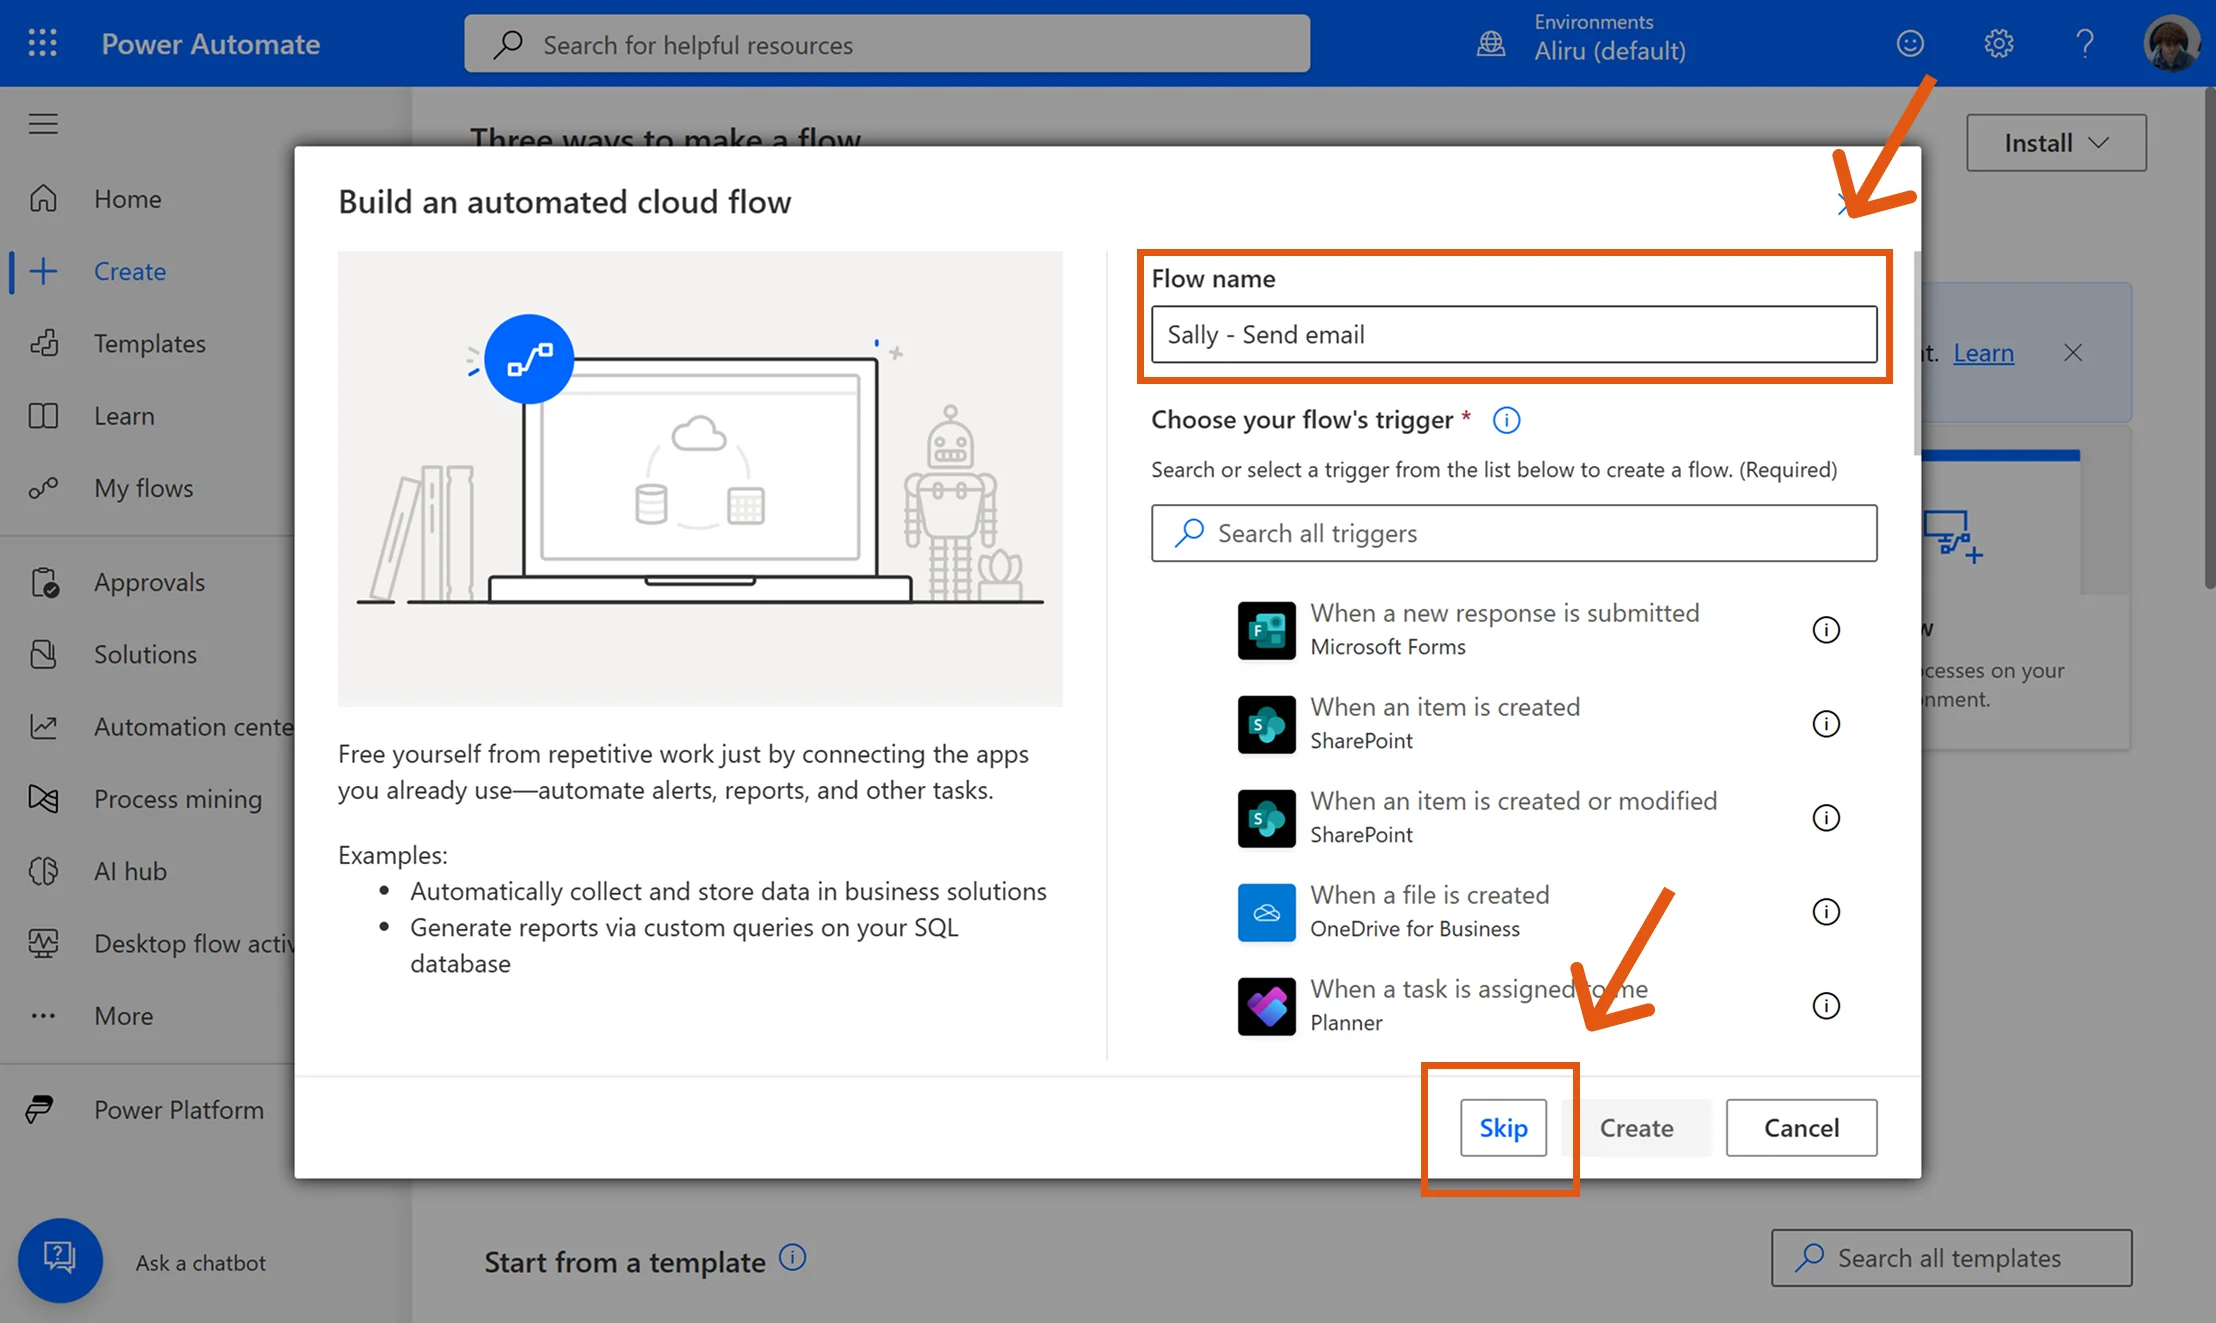The image size is (2216, 1323).
Task: Open the help question mark icon
Action: (2085, 43)
